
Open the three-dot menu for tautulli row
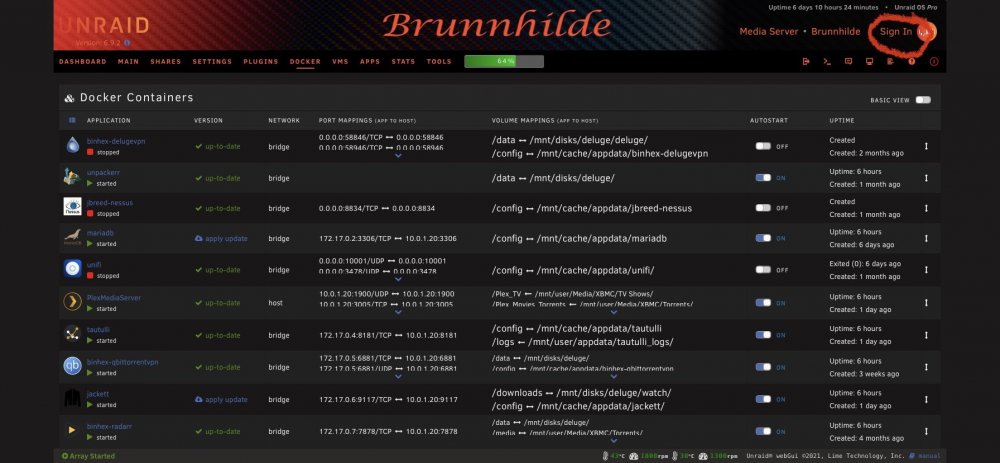click(926, 335)
